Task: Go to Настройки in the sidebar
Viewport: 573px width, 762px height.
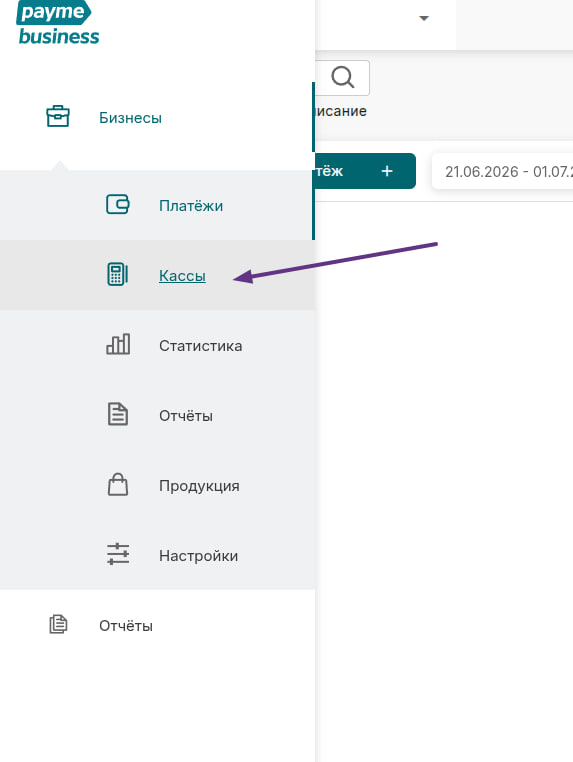Action: (x=157, y=555)
